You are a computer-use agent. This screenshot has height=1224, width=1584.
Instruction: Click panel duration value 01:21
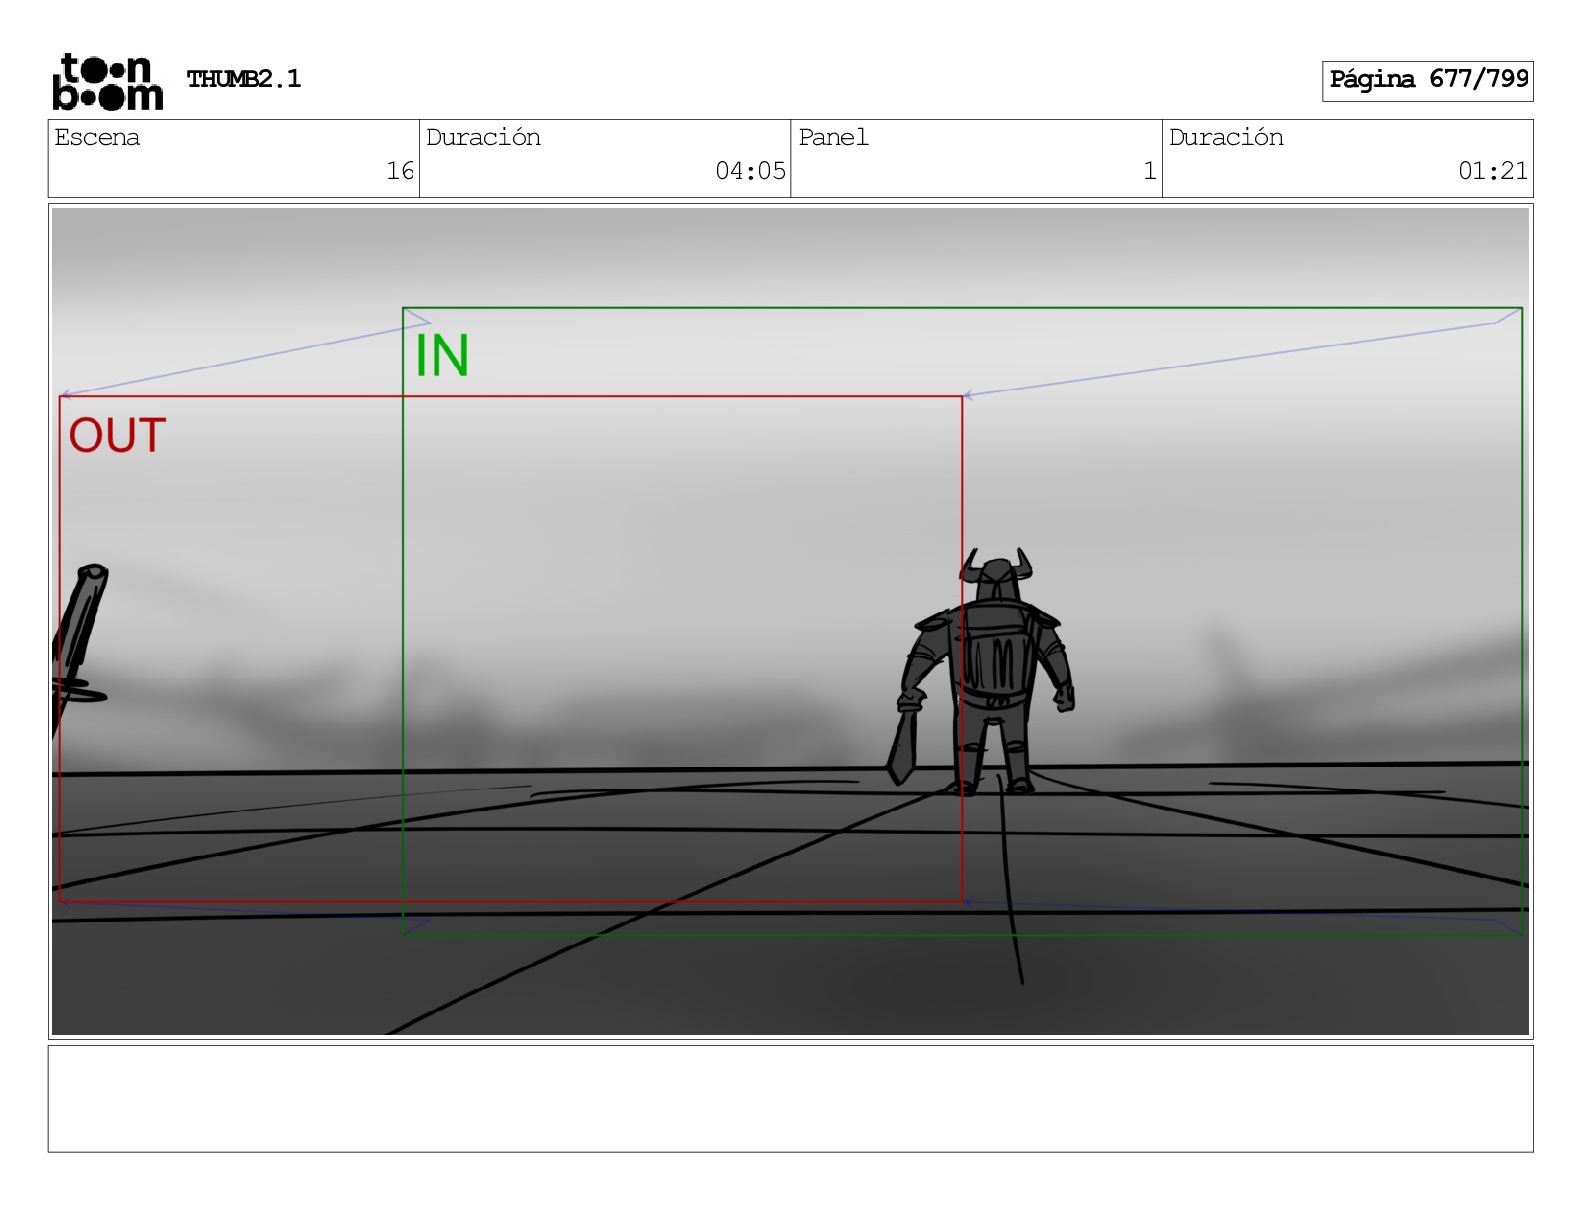(1493, 171)
